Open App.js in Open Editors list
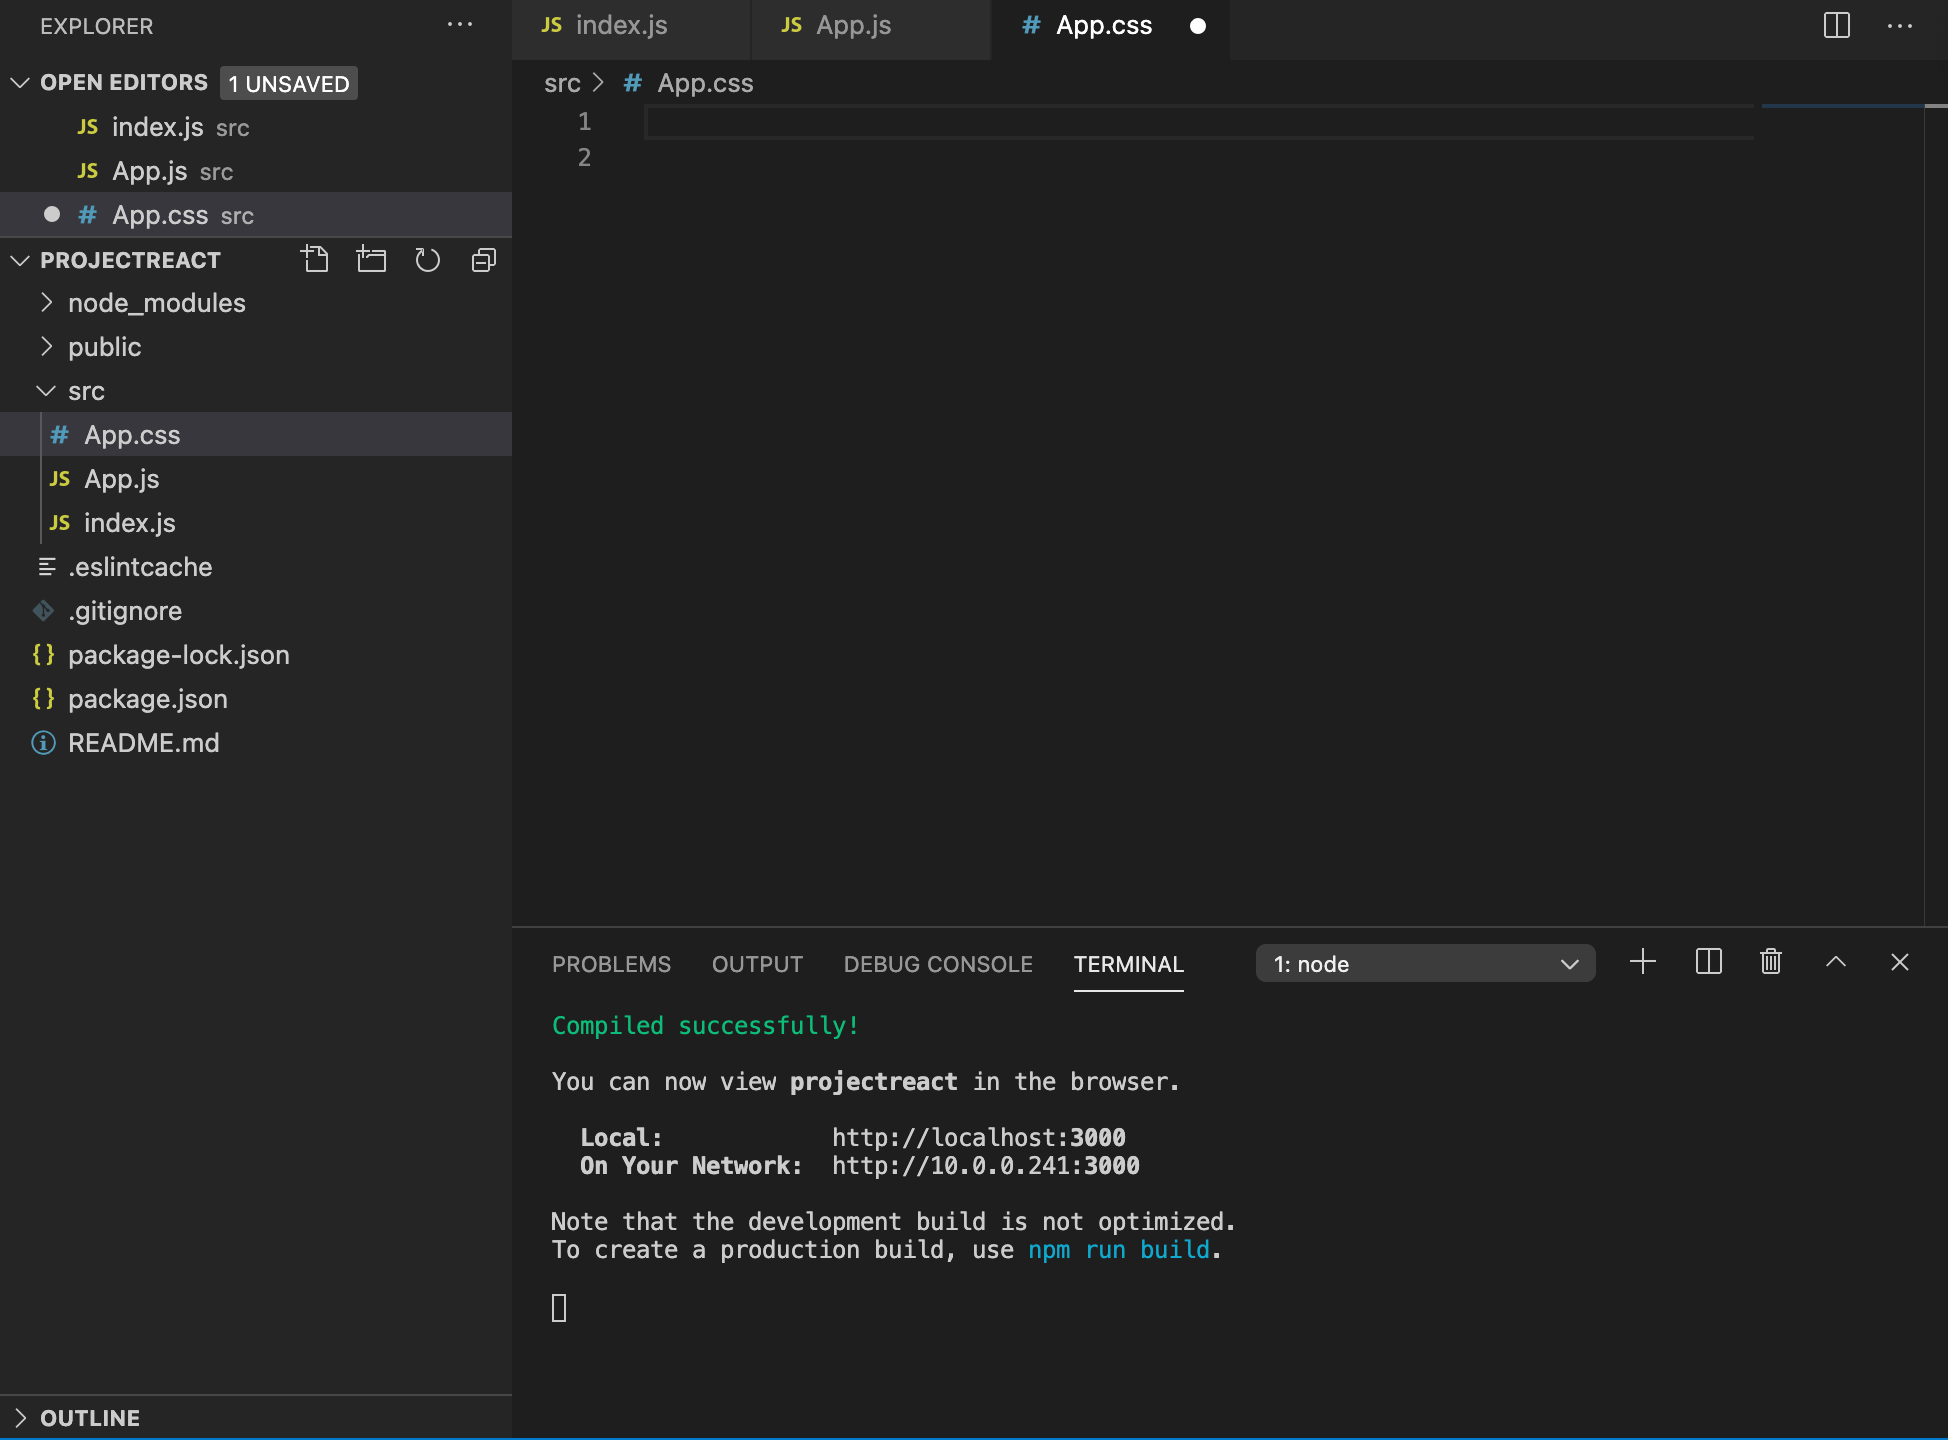The width and height of the screenshot is (1948, 1440). (256, 171)
